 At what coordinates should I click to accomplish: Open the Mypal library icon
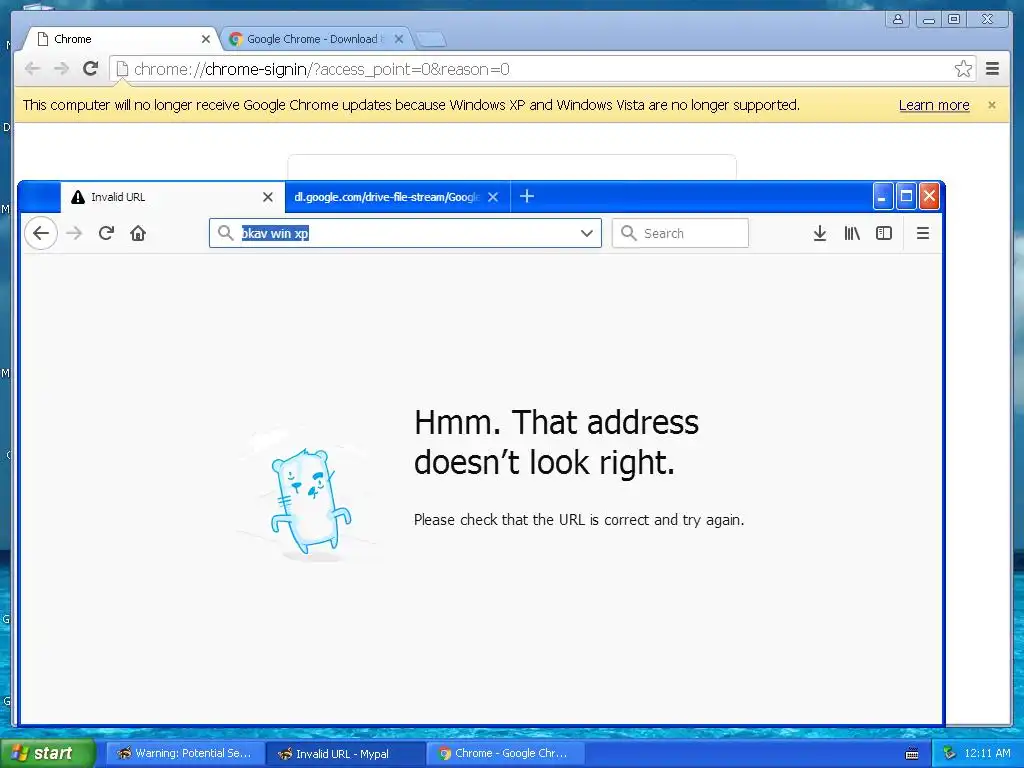852,233
